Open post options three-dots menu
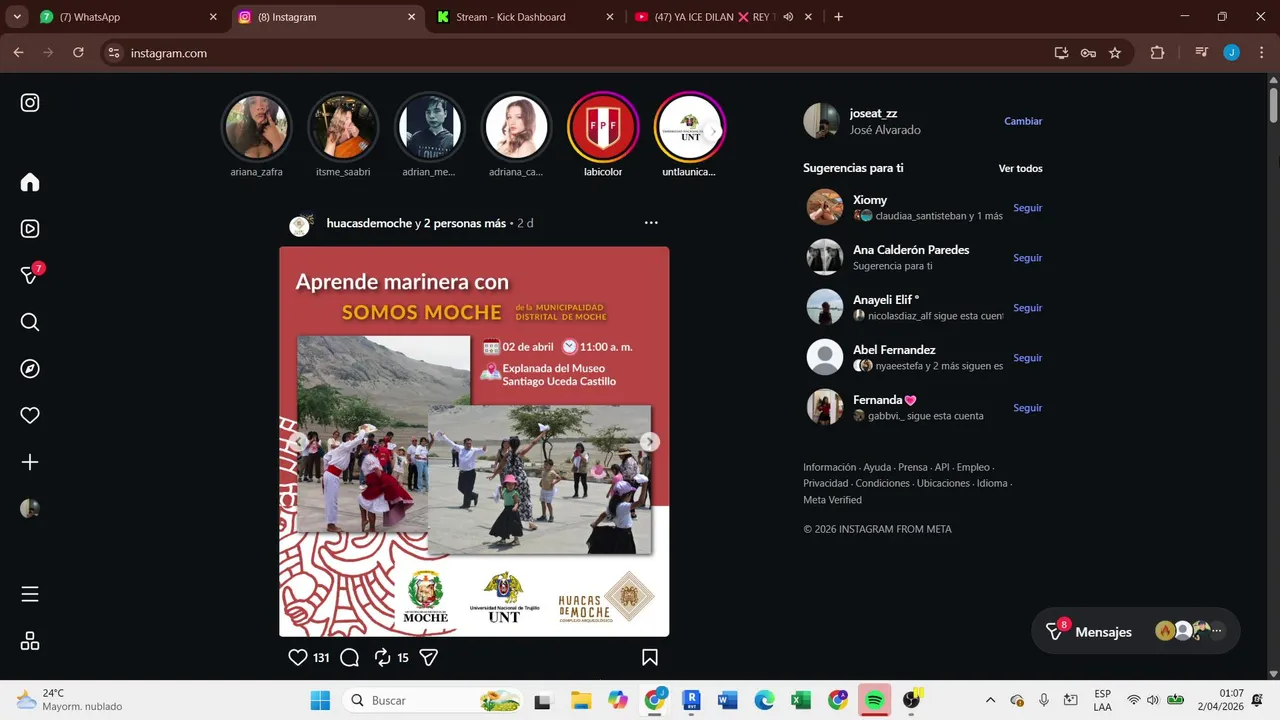The height and width of the screenshot is (720, 1280). click(x=651, y=223)
